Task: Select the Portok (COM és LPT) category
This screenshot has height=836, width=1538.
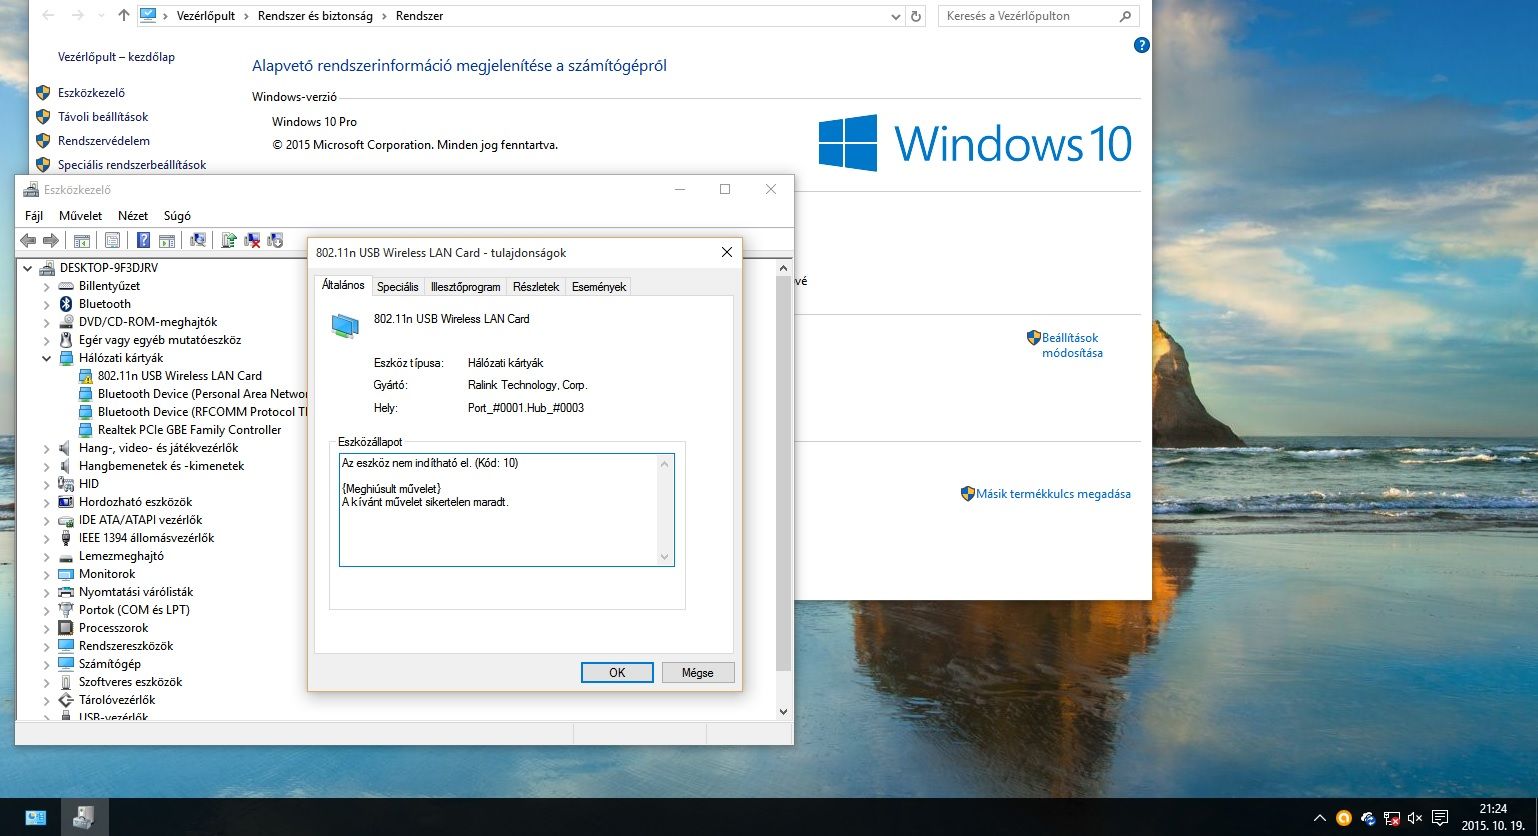Action: click(x=134, y=610)
